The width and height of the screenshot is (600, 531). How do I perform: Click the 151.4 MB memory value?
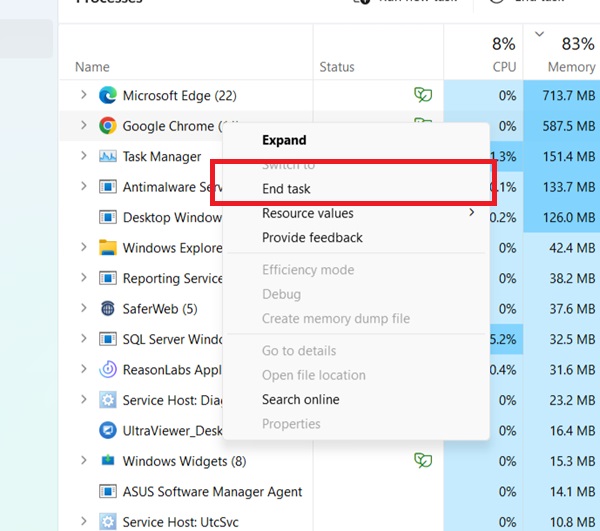(x=569, y=156)
